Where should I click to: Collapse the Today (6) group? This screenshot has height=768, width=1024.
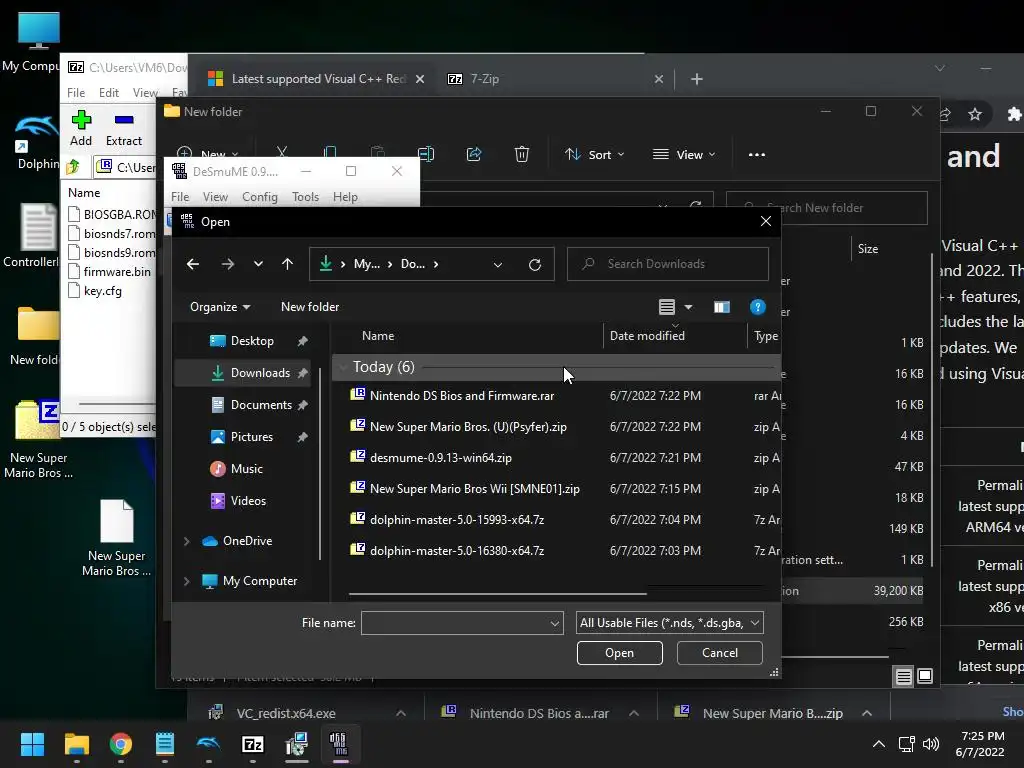(x=343, y=367)
